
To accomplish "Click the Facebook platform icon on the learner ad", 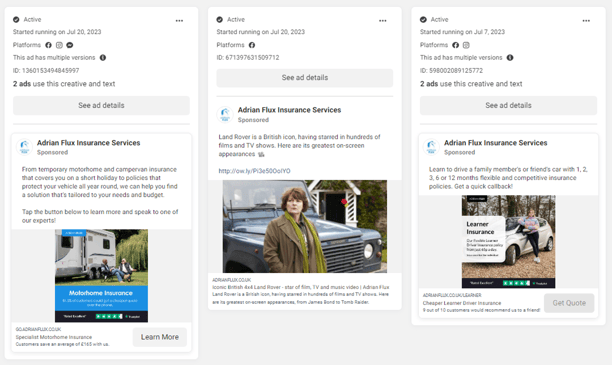I will (455, 45).
